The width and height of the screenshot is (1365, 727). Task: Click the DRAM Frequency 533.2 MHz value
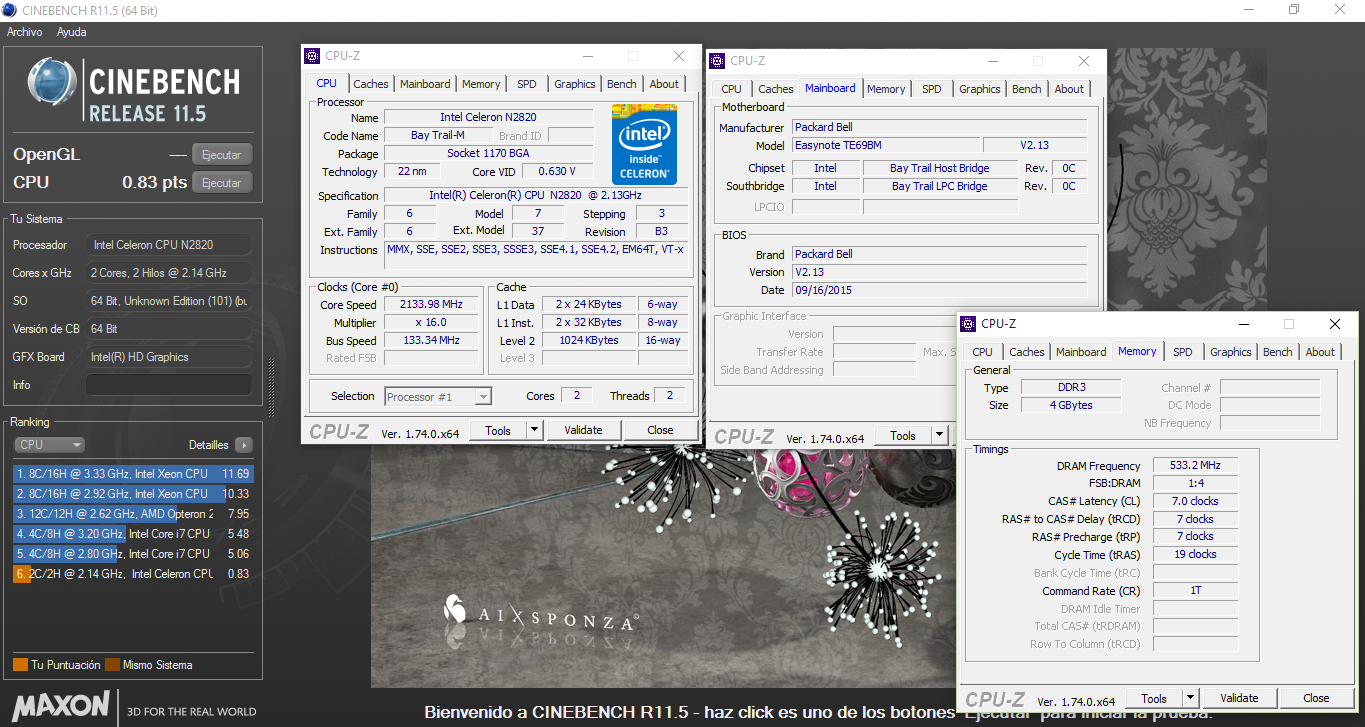point(1195,466)
